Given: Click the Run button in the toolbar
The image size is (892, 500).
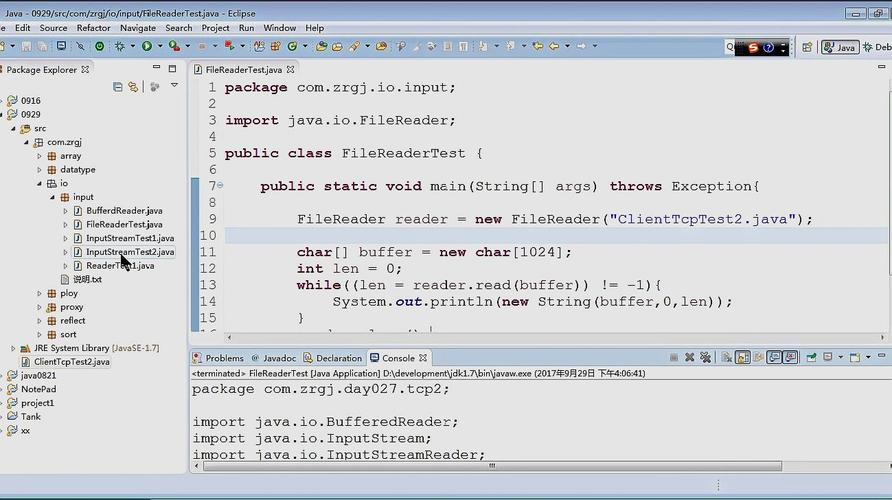Looking at the screenshot, I should [x=146, y=46].
